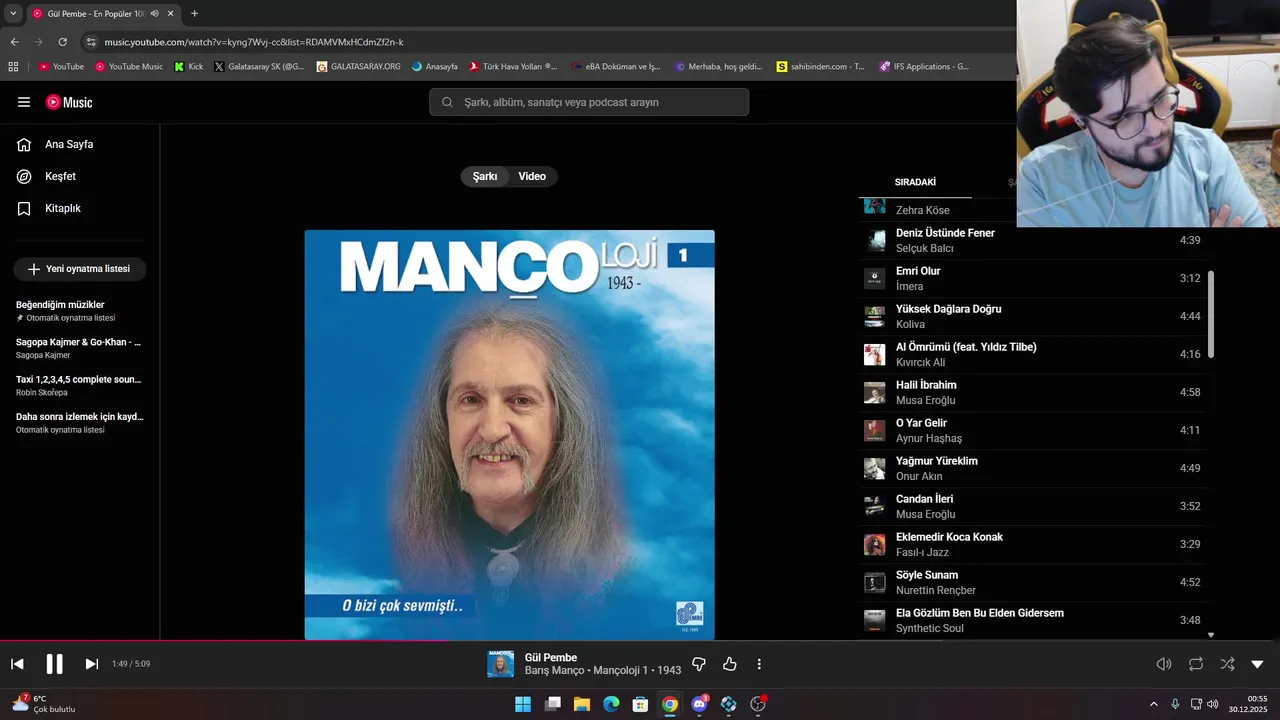The height and width of the screenshot is (720, 1280).
Task: Play O Yar Gelir by Aynur Haşhaş
Action: point(1033,430)
